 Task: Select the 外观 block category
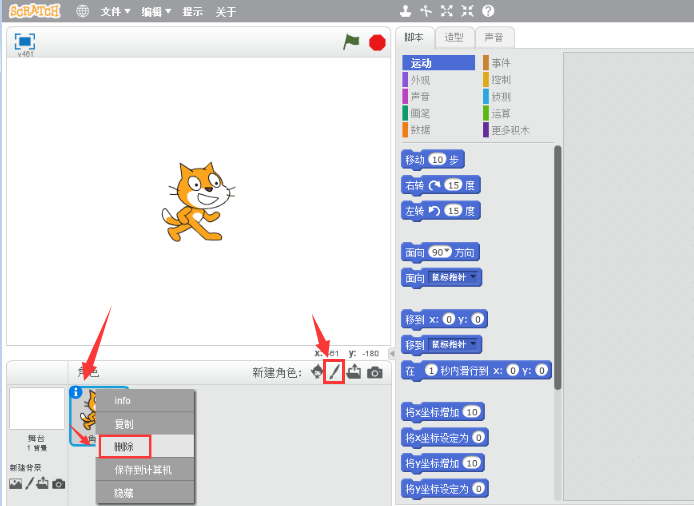420,80
